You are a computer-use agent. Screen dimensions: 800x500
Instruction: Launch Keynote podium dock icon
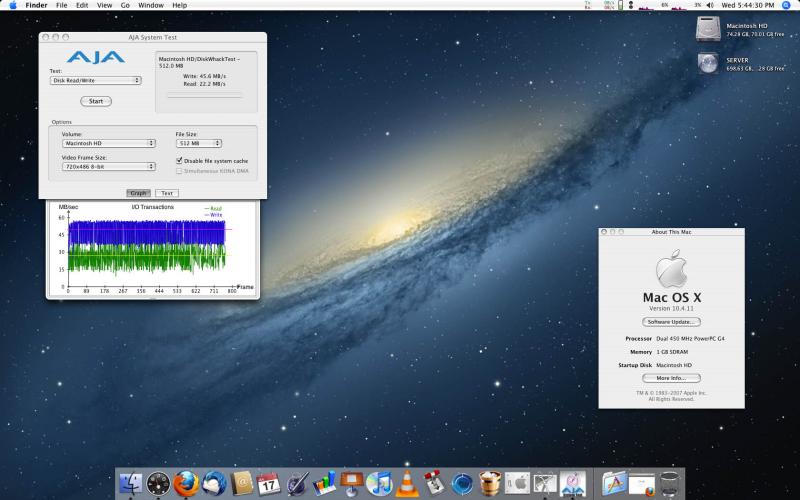[352, 483]
